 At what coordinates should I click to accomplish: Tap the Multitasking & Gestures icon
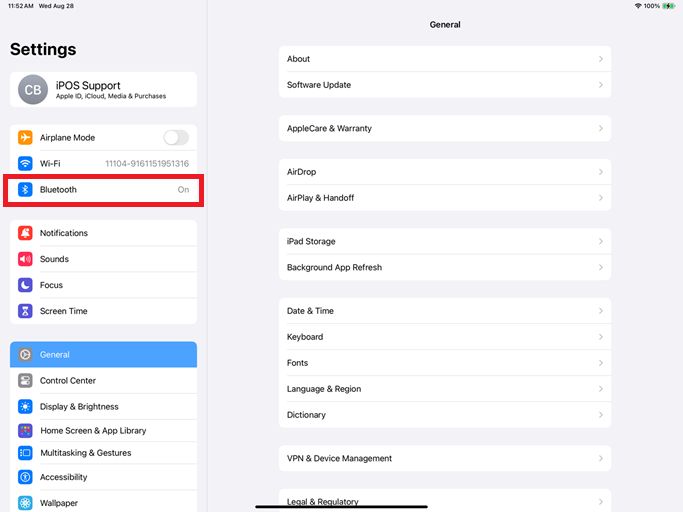(25, 453)
